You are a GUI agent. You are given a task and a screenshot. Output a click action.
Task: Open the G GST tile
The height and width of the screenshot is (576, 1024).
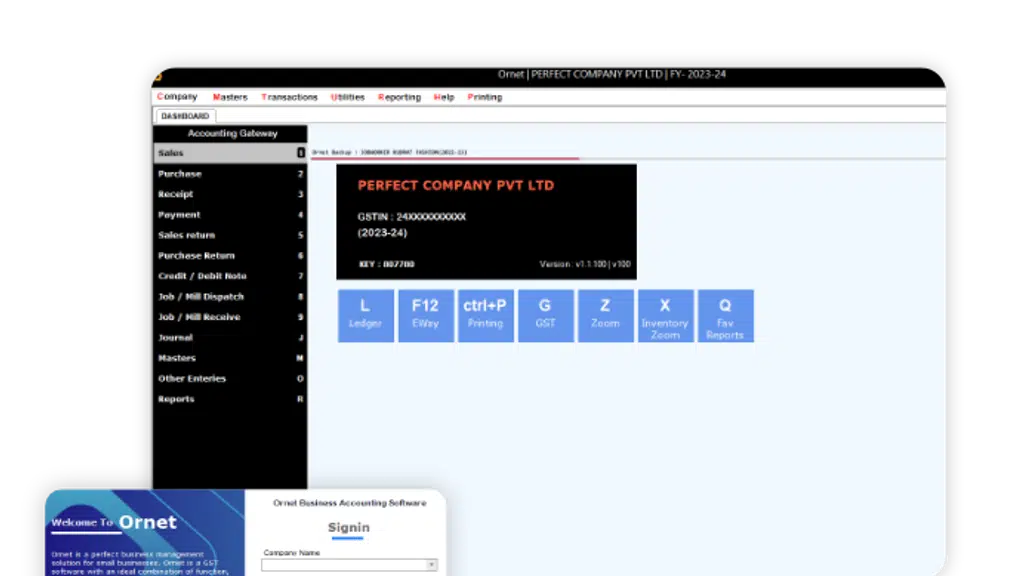545,316
